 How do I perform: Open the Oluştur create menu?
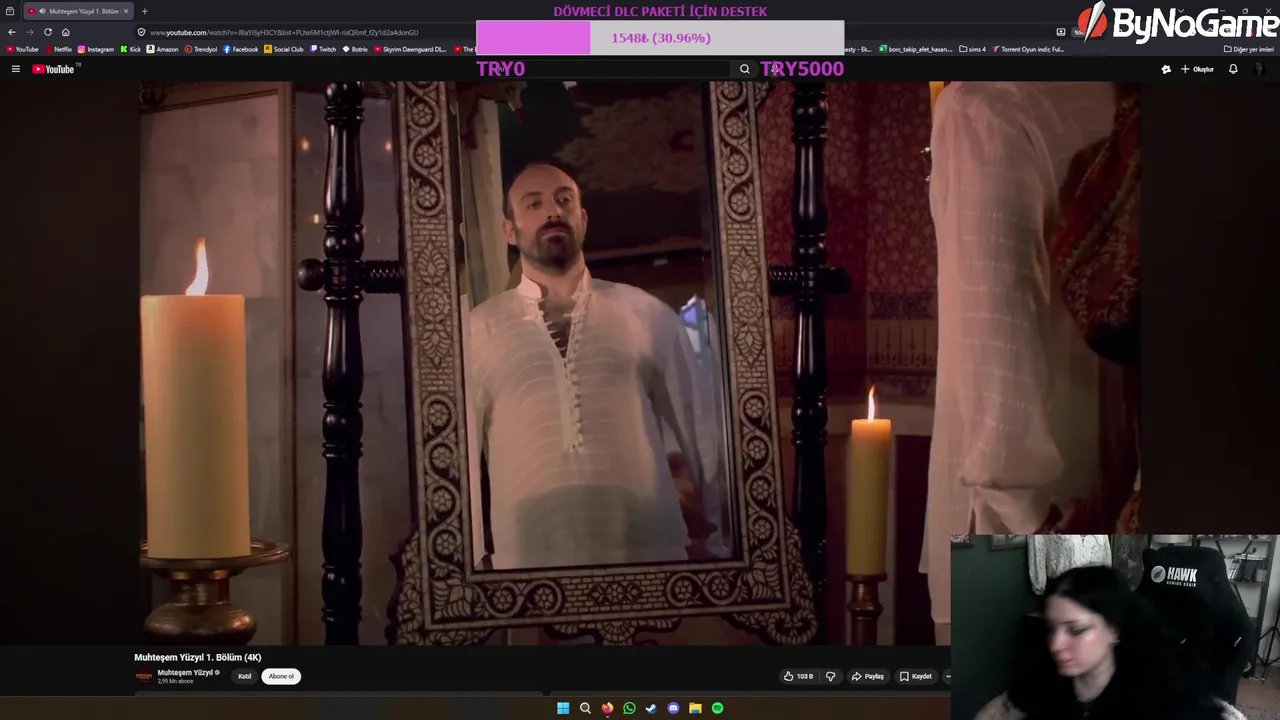pyautogui.click(x=1197, y=69)
